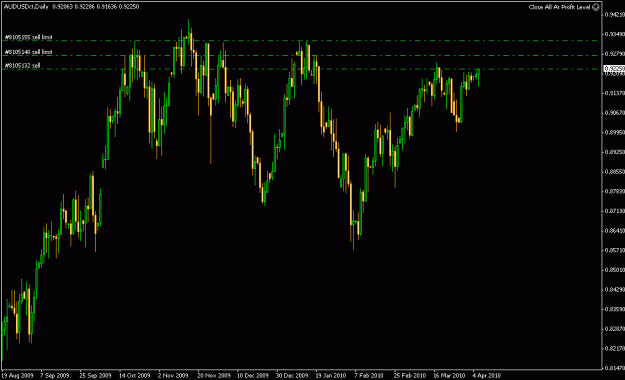Image resolution: width=625 pixels, height=380 pixels.
Task: Click the 'AUDUSDct,Daily' chart title text
Action: pyautogui.click(x=26, y=6)
